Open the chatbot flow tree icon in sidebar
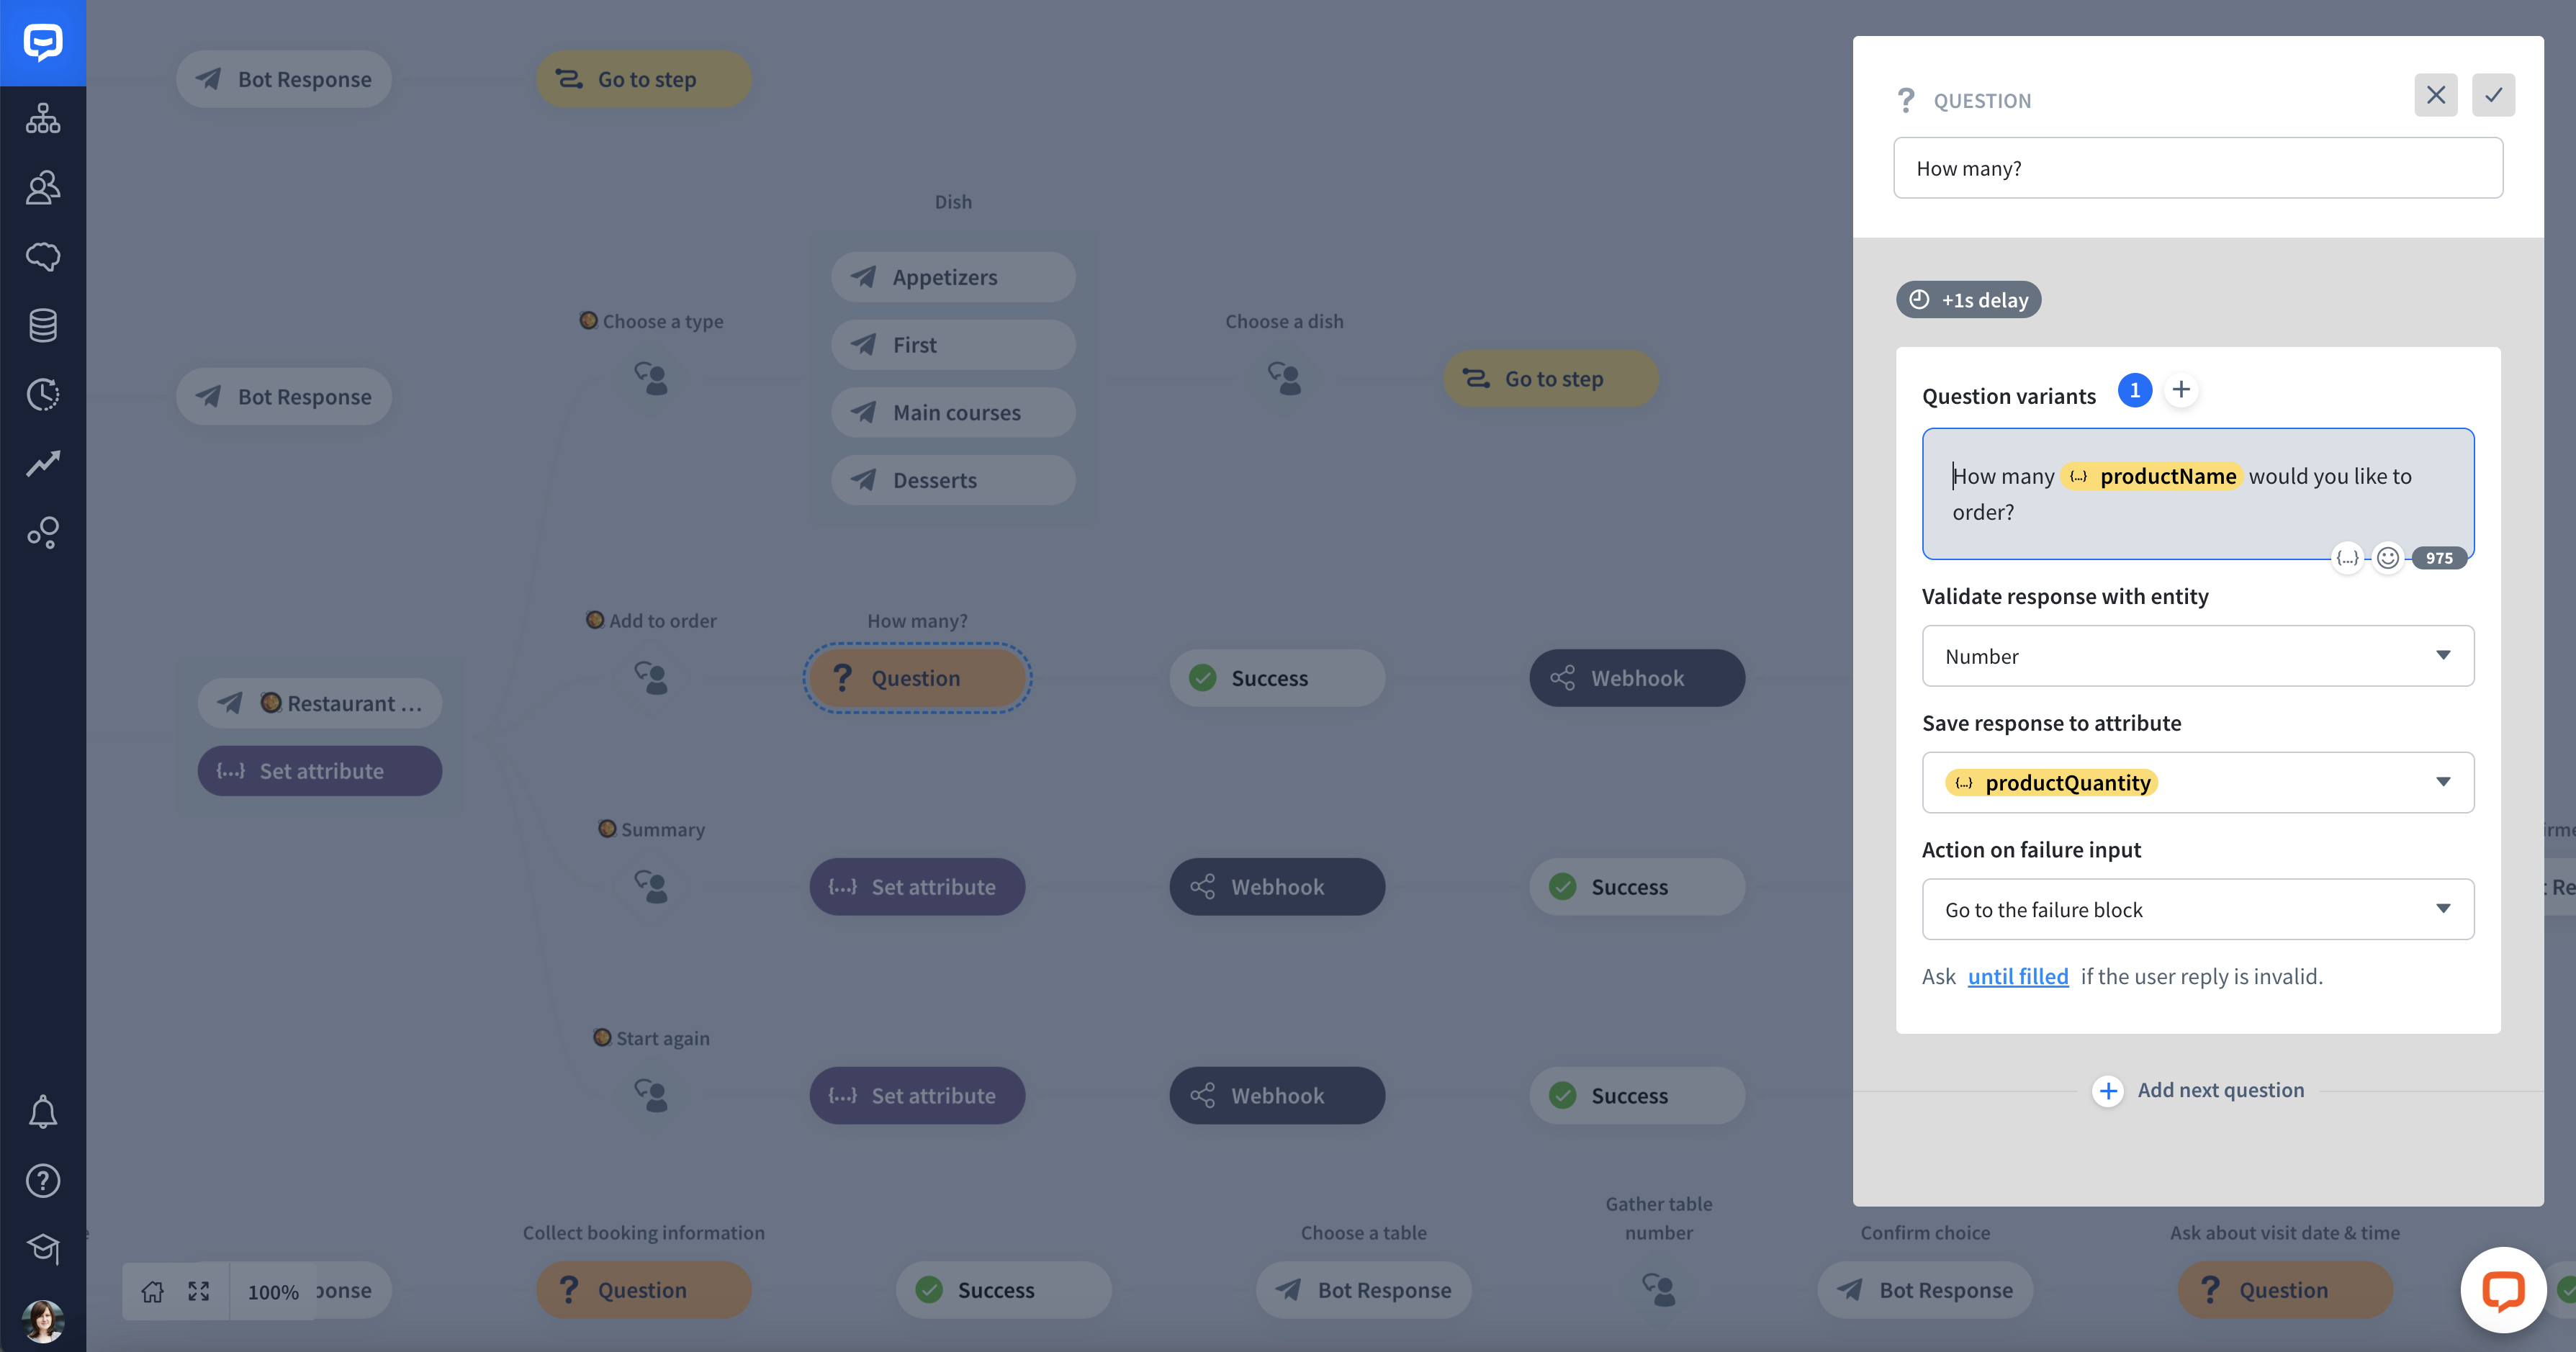The image size is (2576, 1352). [x=43, y=118]
